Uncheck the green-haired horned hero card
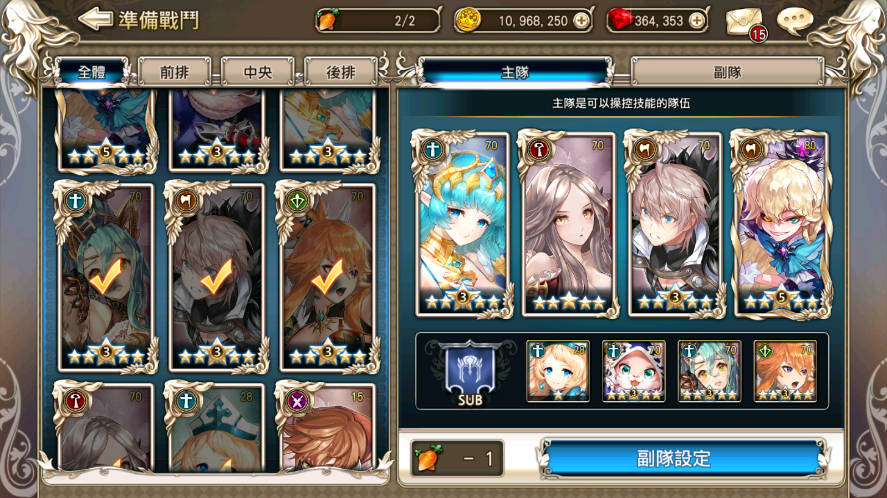 pos(106,277)
